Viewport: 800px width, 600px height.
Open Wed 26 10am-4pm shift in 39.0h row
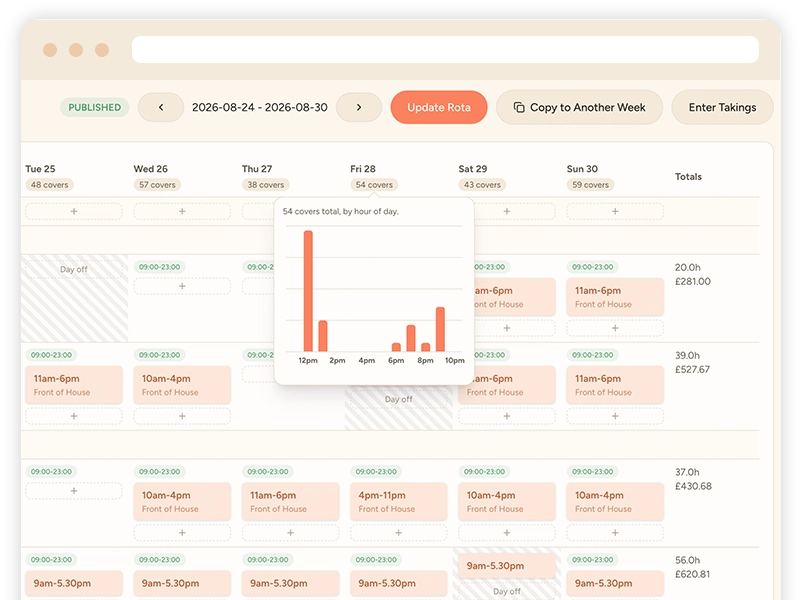pyautogui.click(x=182, y=385)
